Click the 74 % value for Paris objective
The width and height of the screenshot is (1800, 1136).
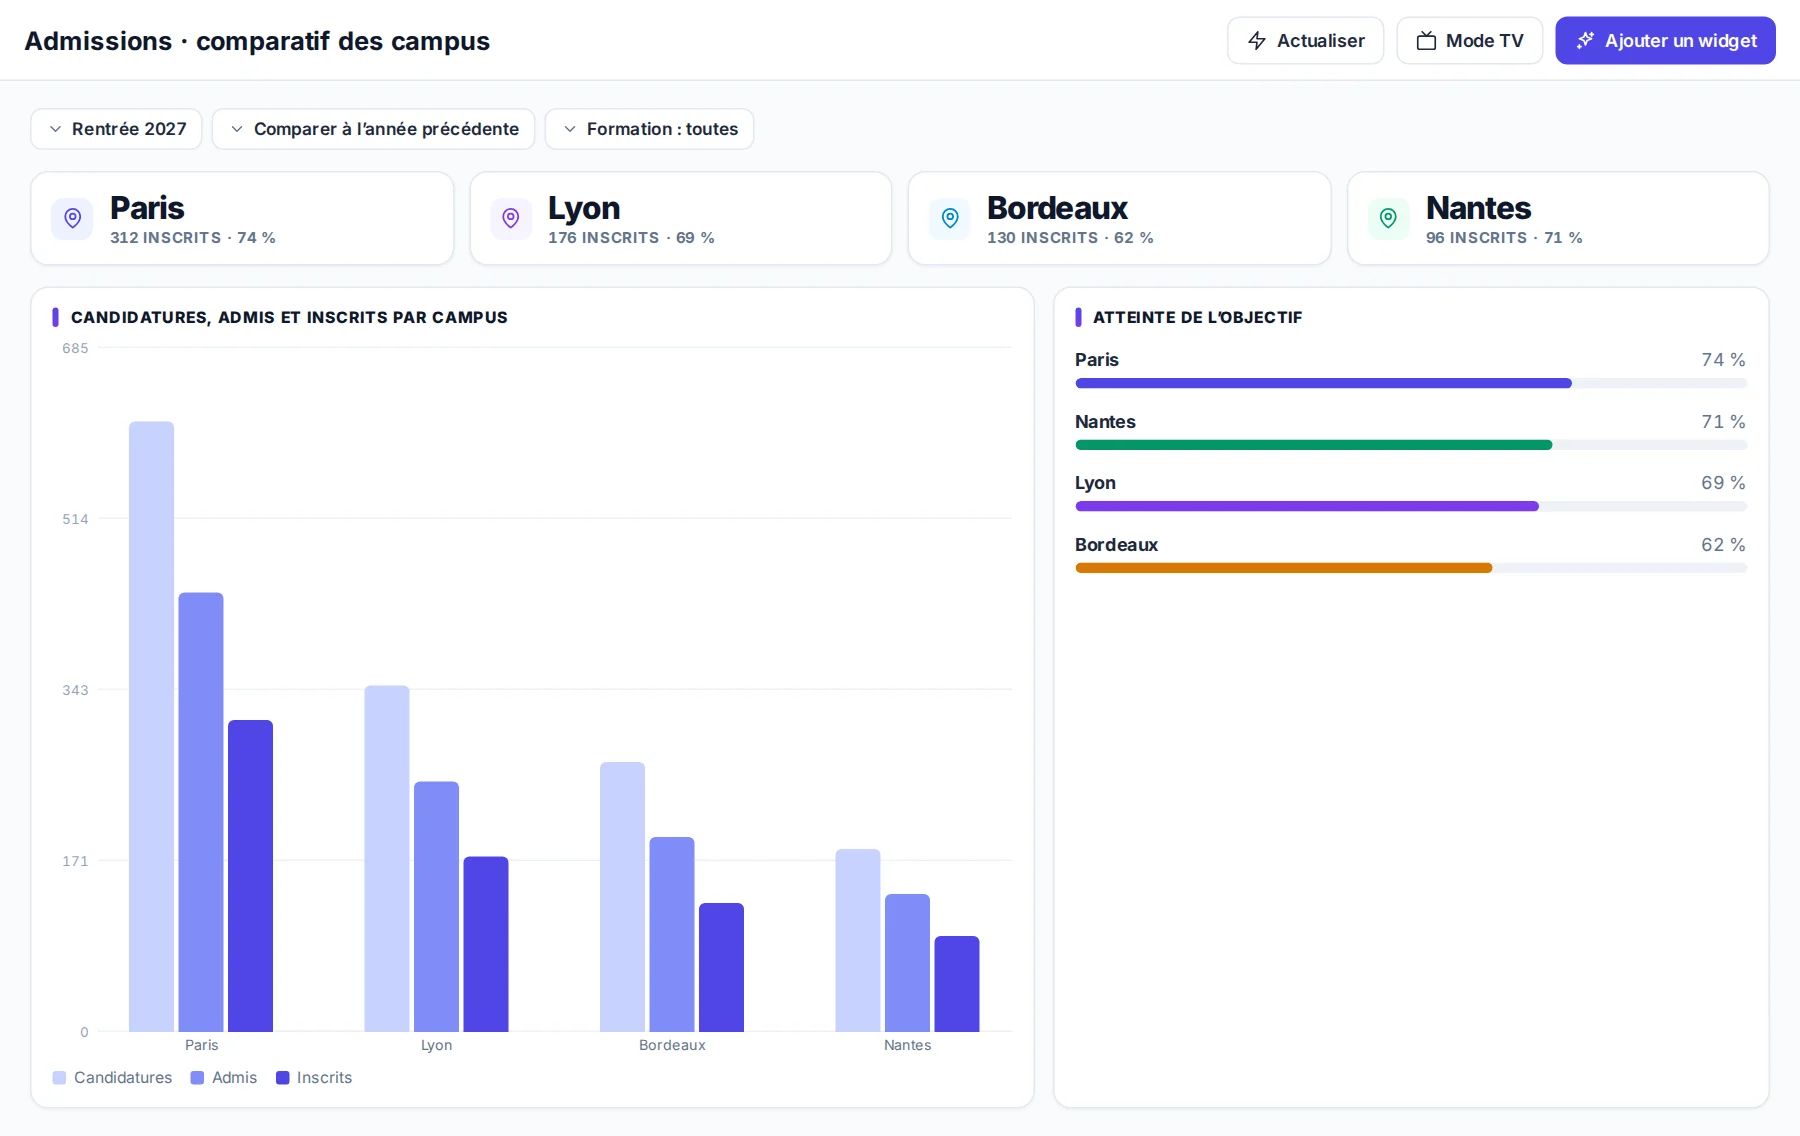1723,360
